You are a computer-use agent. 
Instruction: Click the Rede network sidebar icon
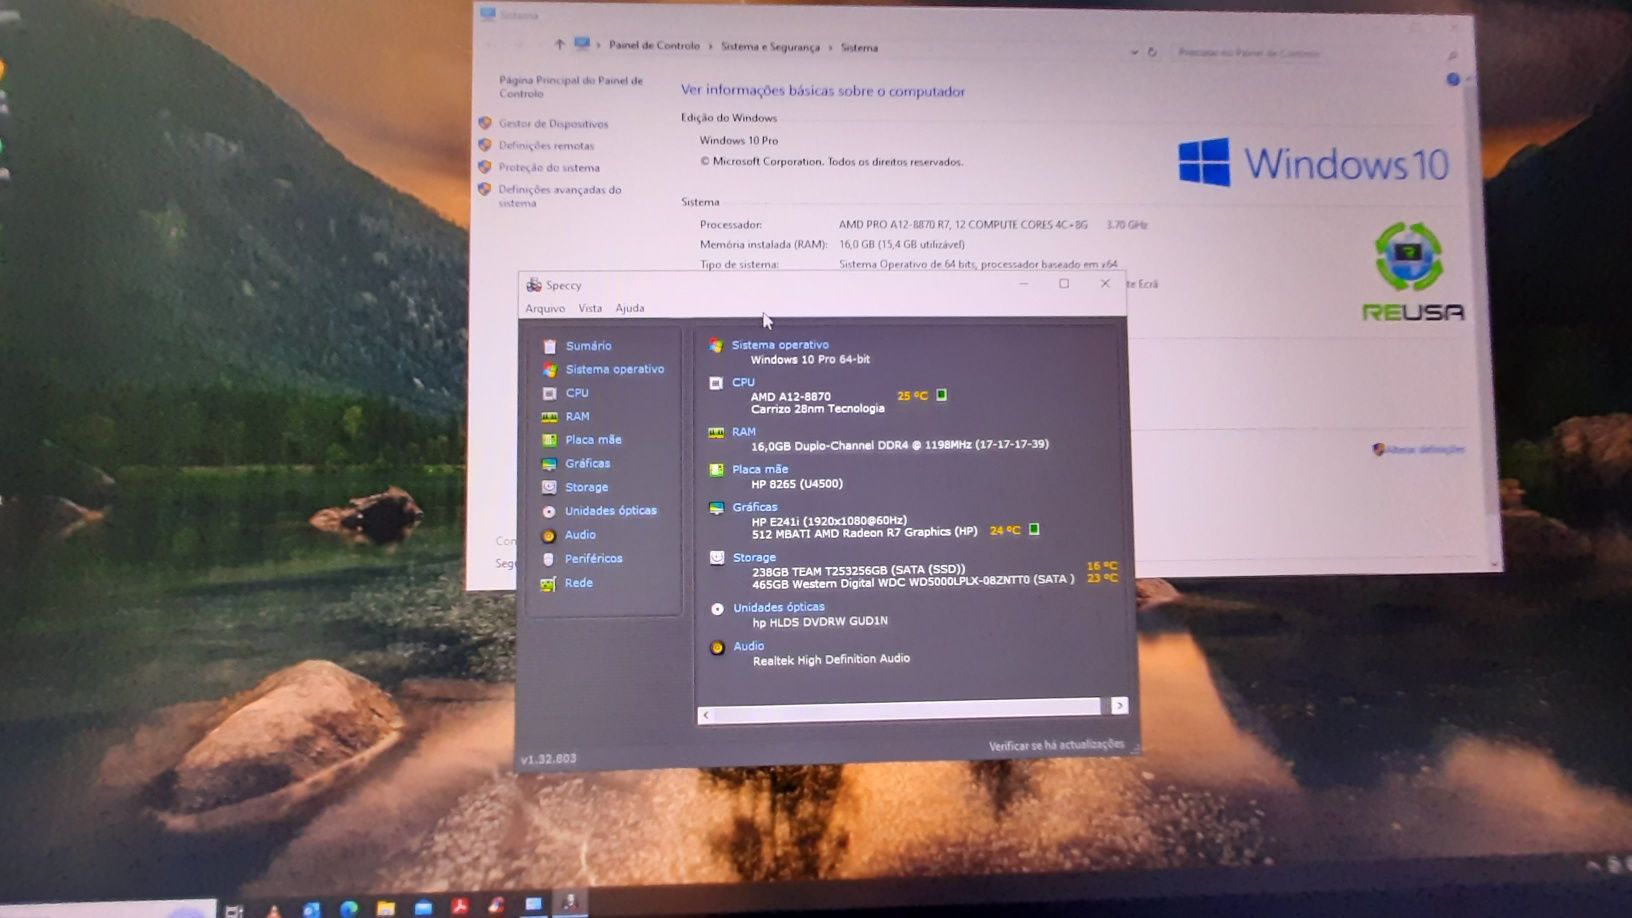pyautogui.click(x=548, y=584)
